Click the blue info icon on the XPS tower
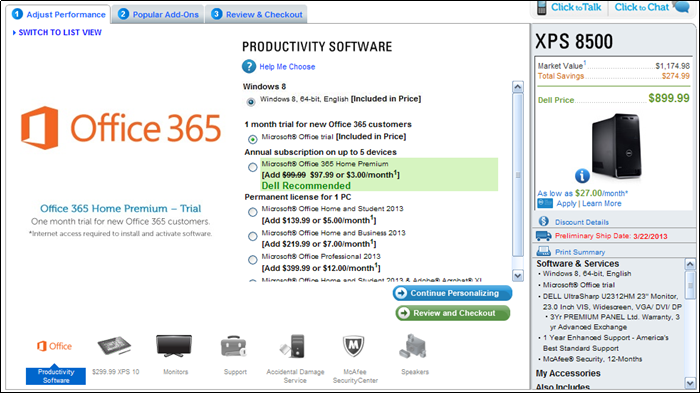This screenshot has height=393, width=700. 582,176
